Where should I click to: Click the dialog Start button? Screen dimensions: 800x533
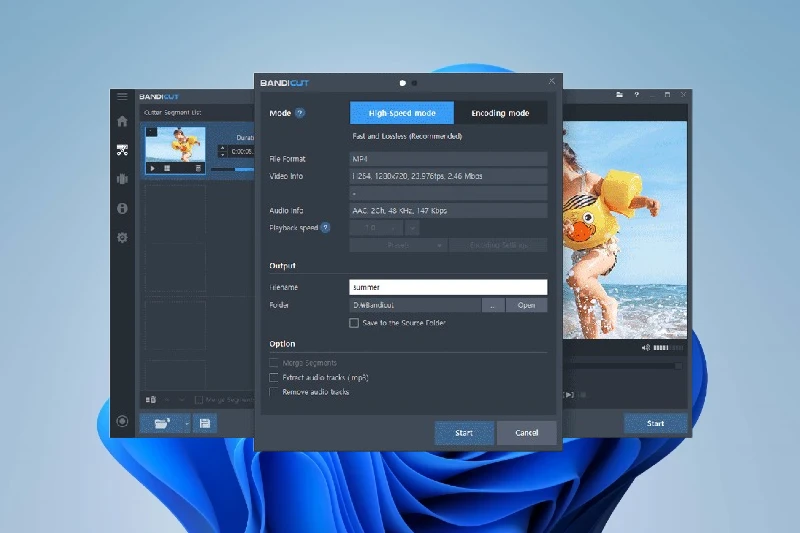pos(464,433)
